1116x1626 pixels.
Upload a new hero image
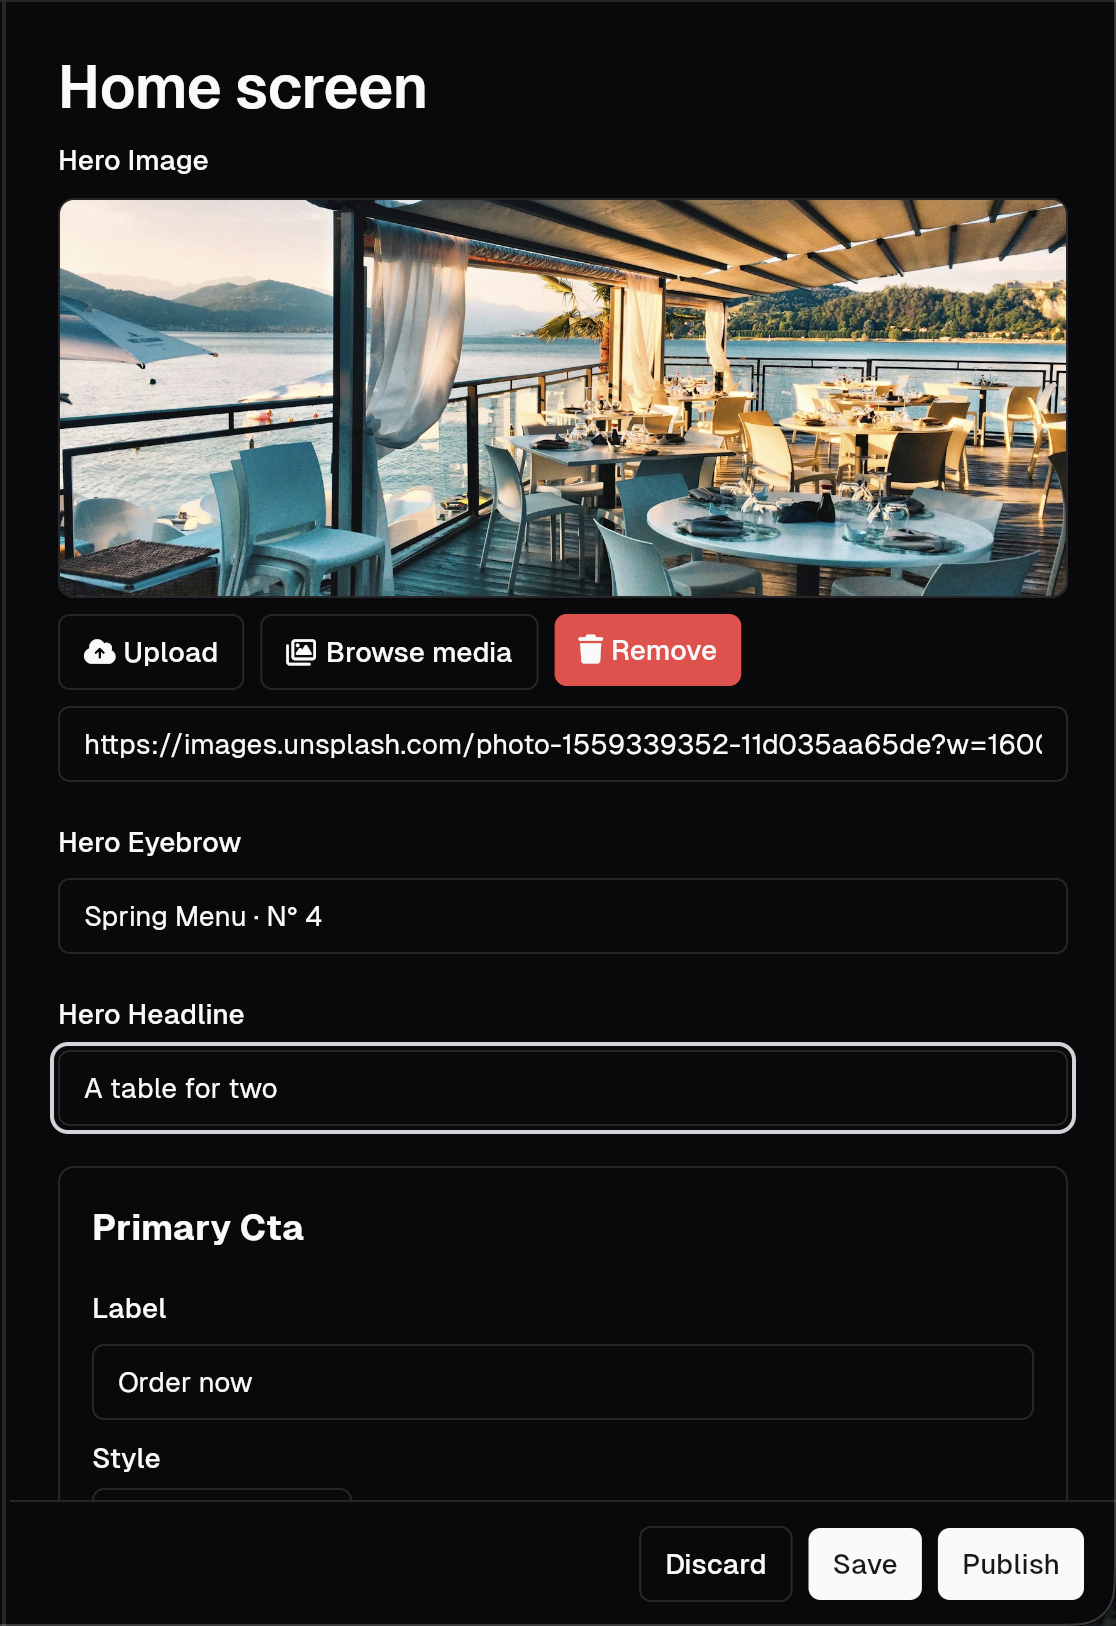(151, 652)
